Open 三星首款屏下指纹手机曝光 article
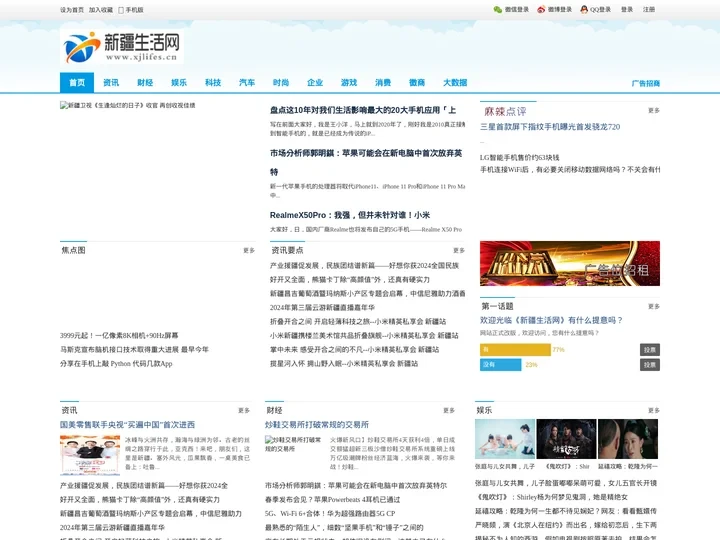This screenshot has height=540, width=720. (550, 127)
